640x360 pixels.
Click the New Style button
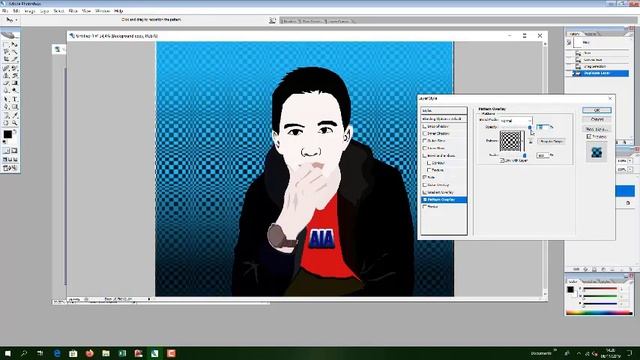(597, 129)
